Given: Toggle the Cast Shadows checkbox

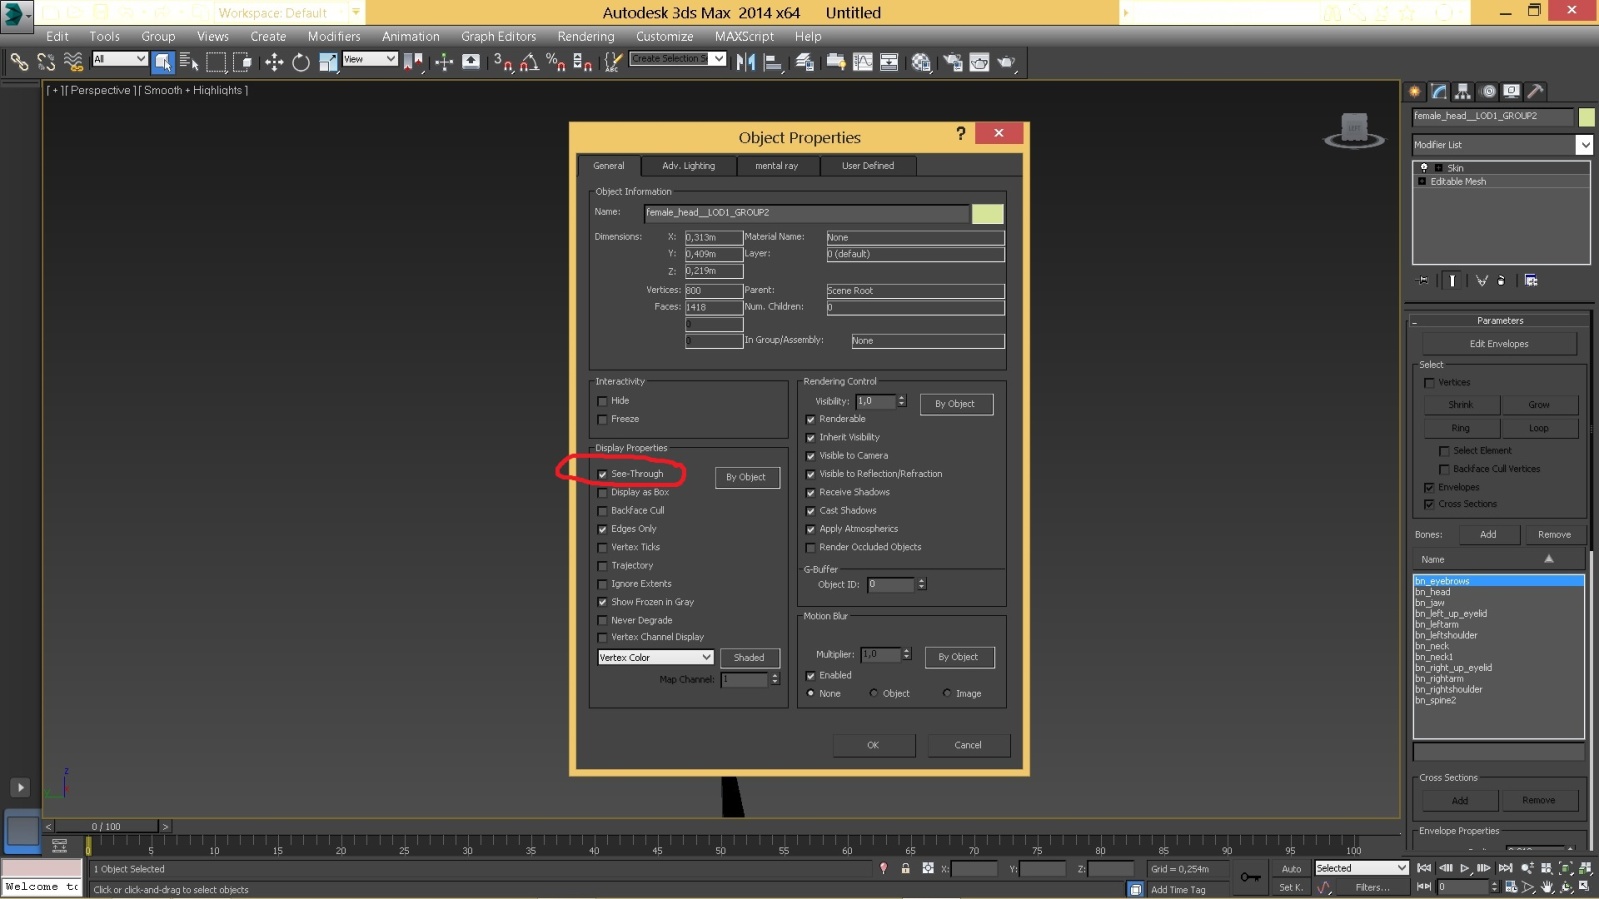Looking at the screenshot, I should [810, 511].
